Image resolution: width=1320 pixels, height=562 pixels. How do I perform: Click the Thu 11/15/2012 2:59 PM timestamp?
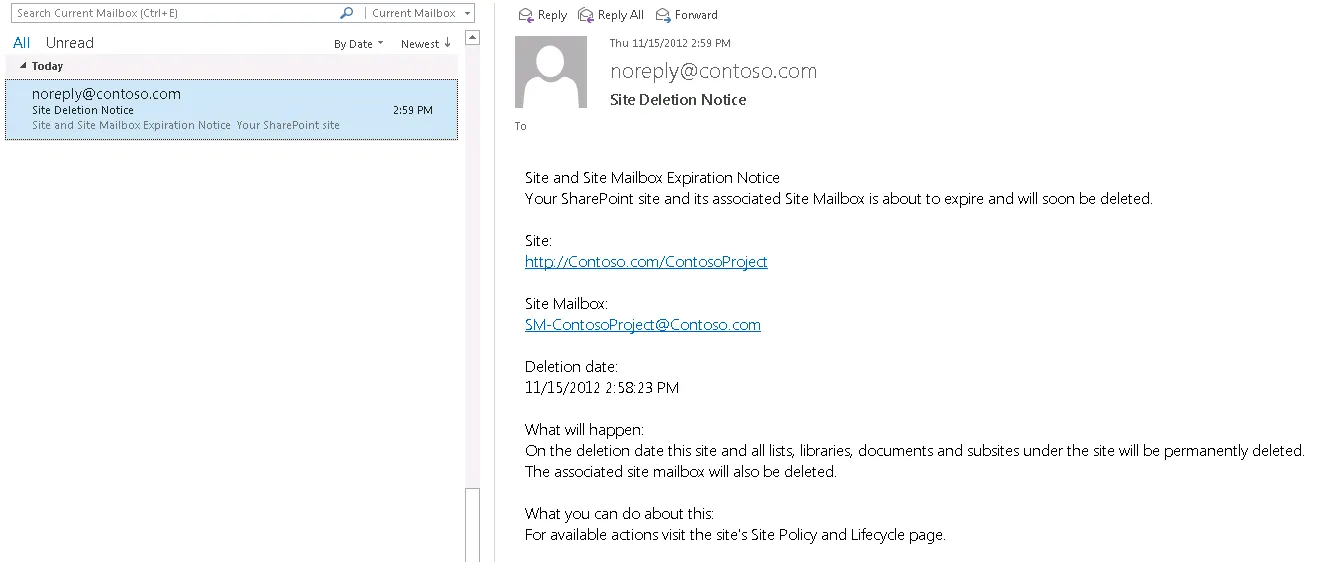[x=670, y=43]
